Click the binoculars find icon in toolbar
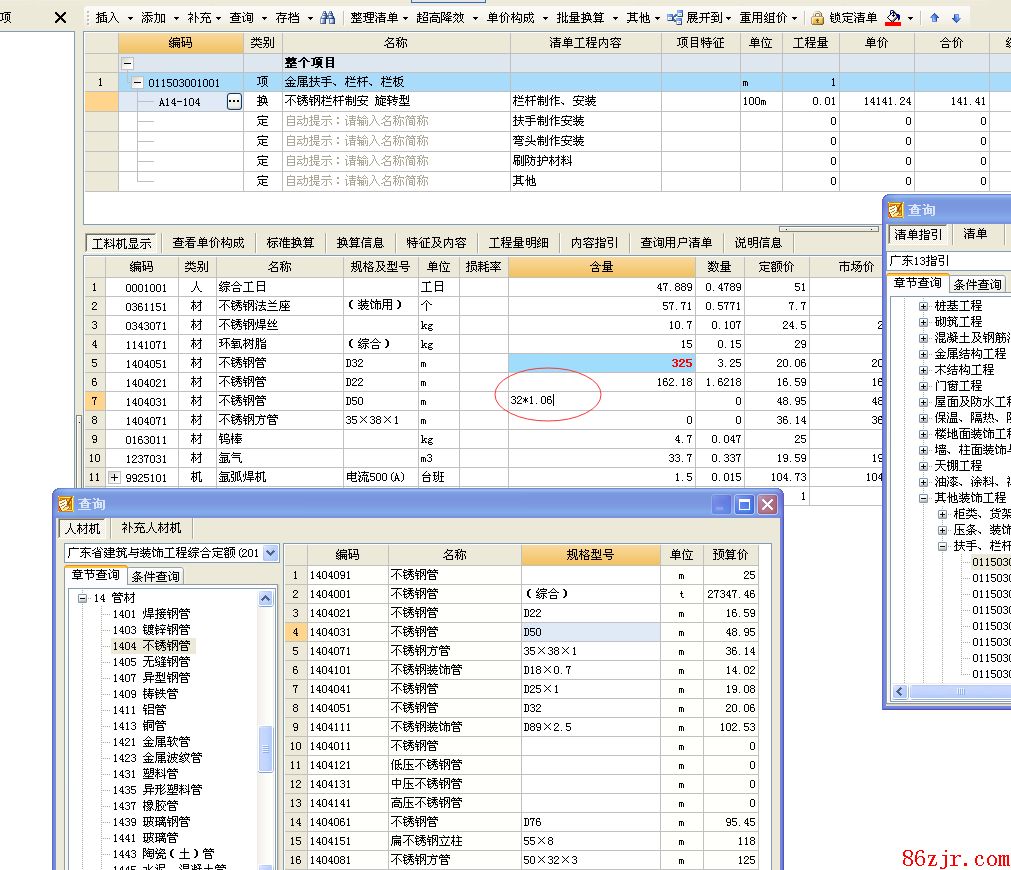This screenshot has height=870, width=1011. point(328,18)
